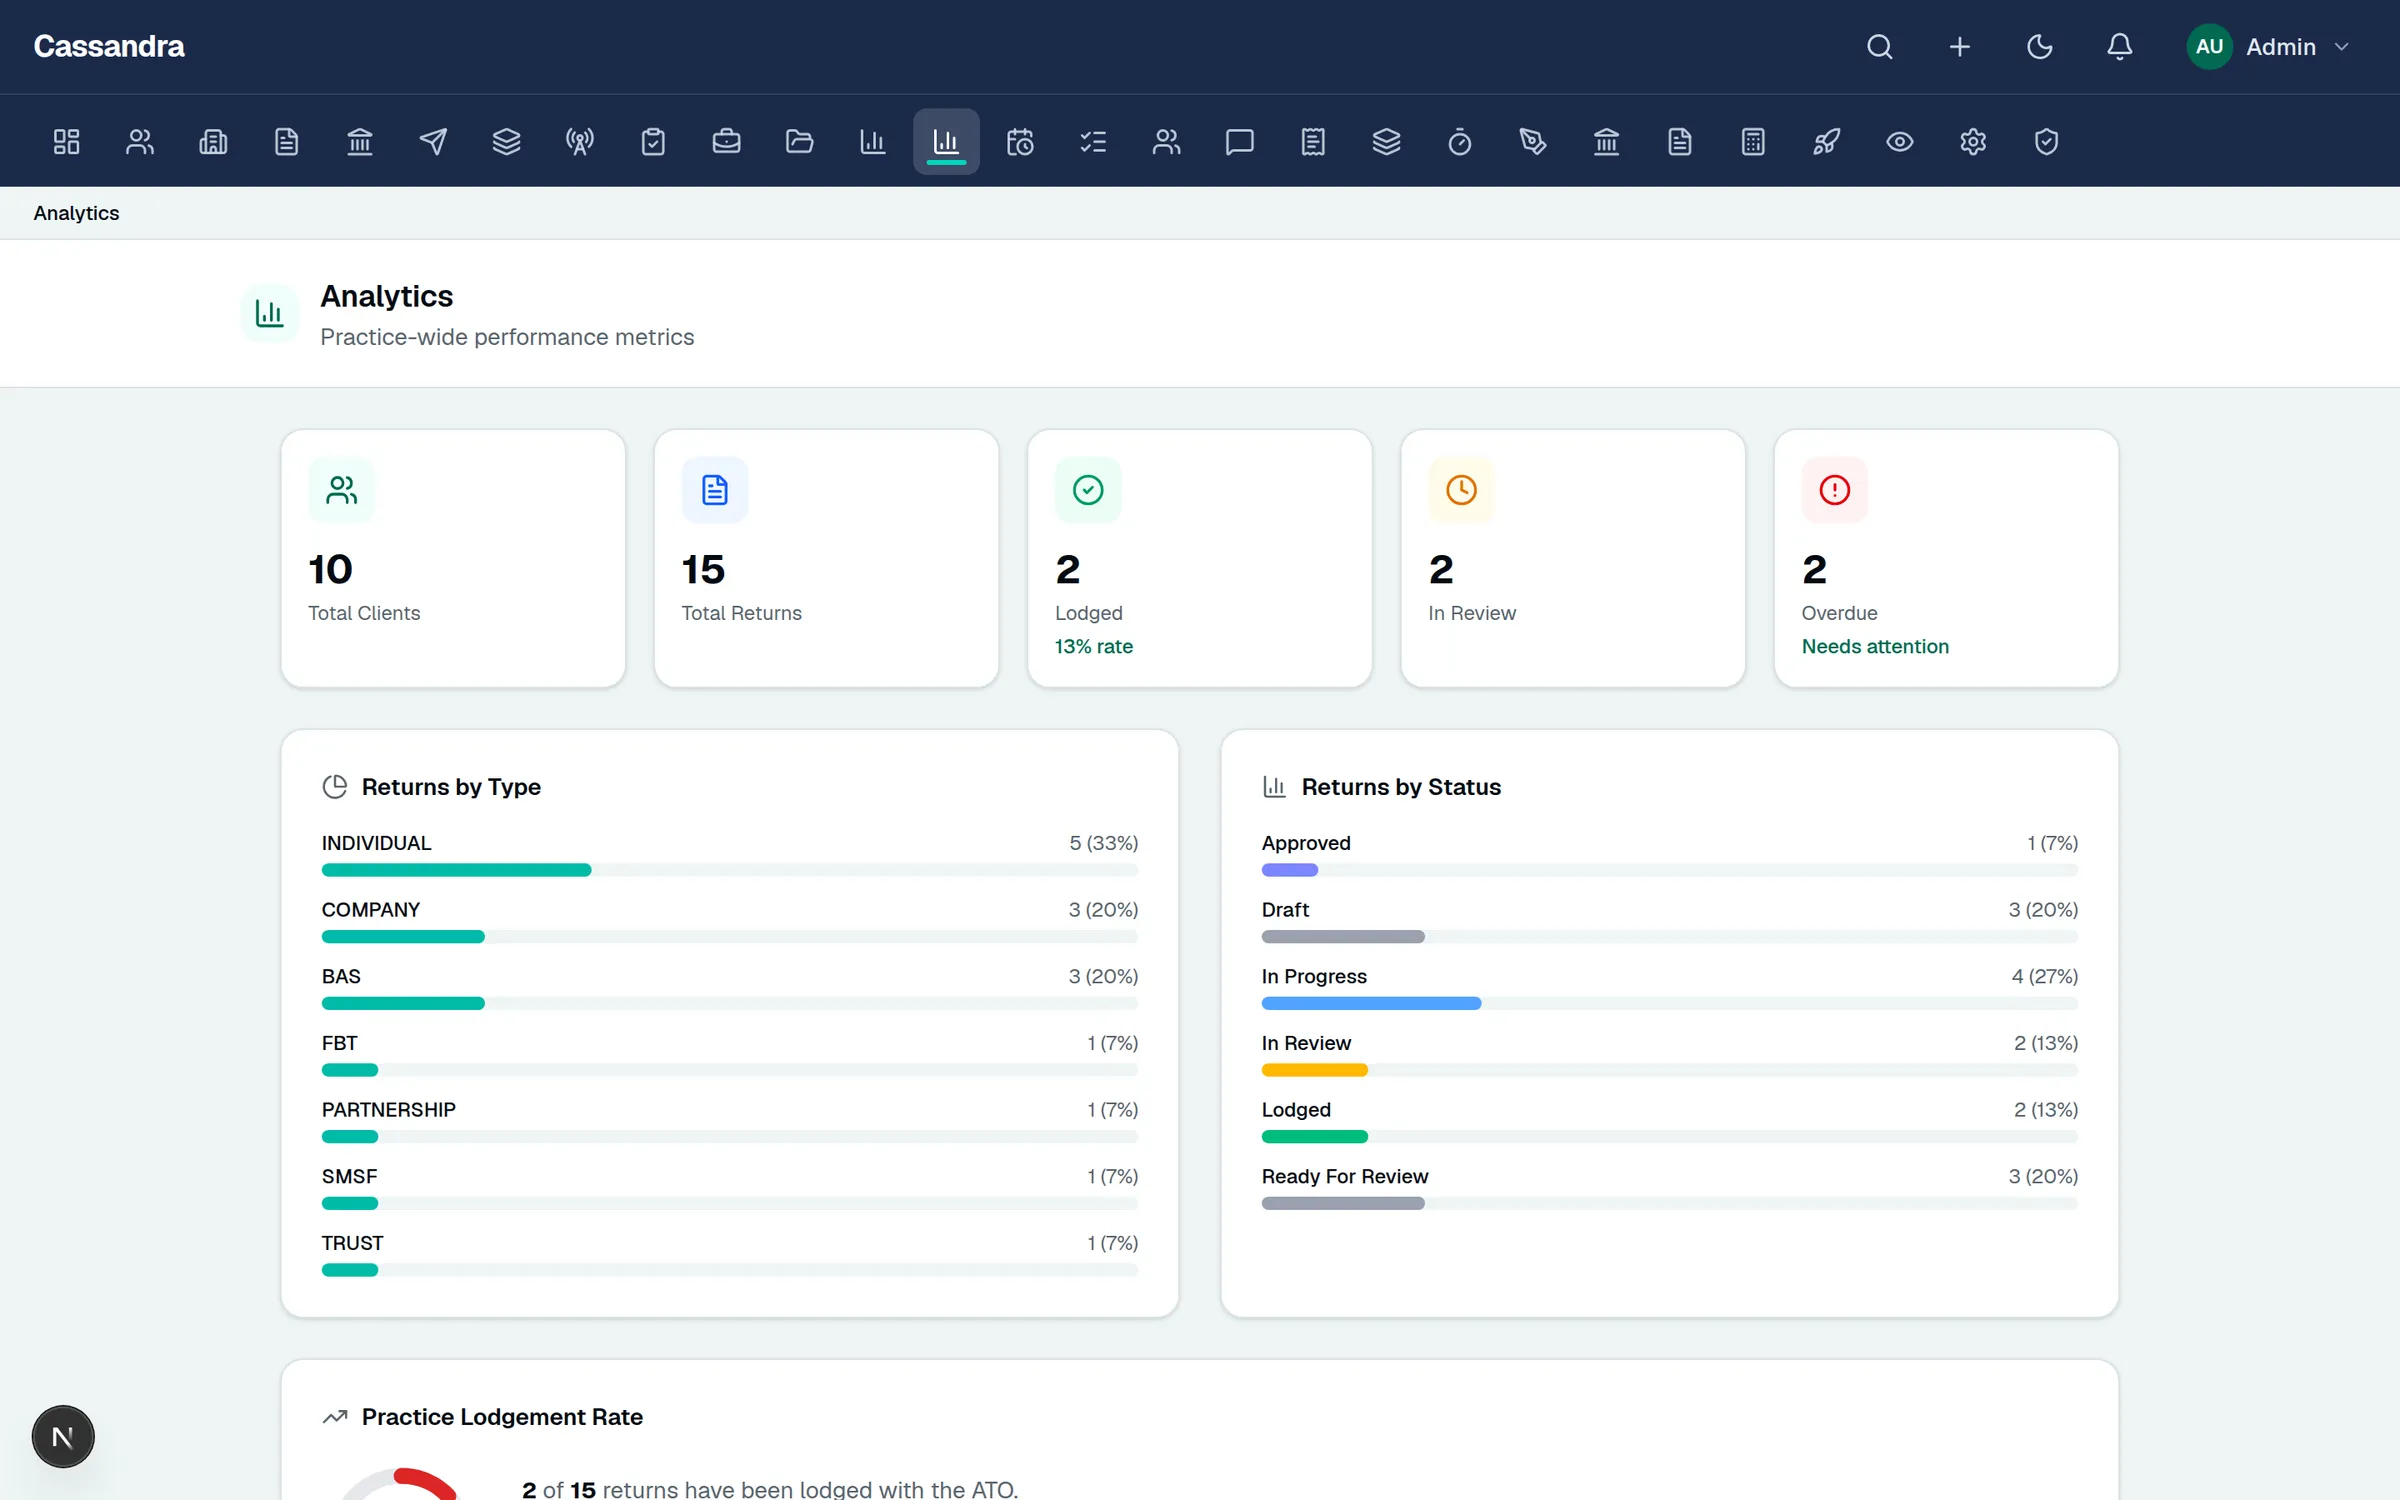Click the In Review yellow status bar
2400x1500 pixels.
1315,1070
